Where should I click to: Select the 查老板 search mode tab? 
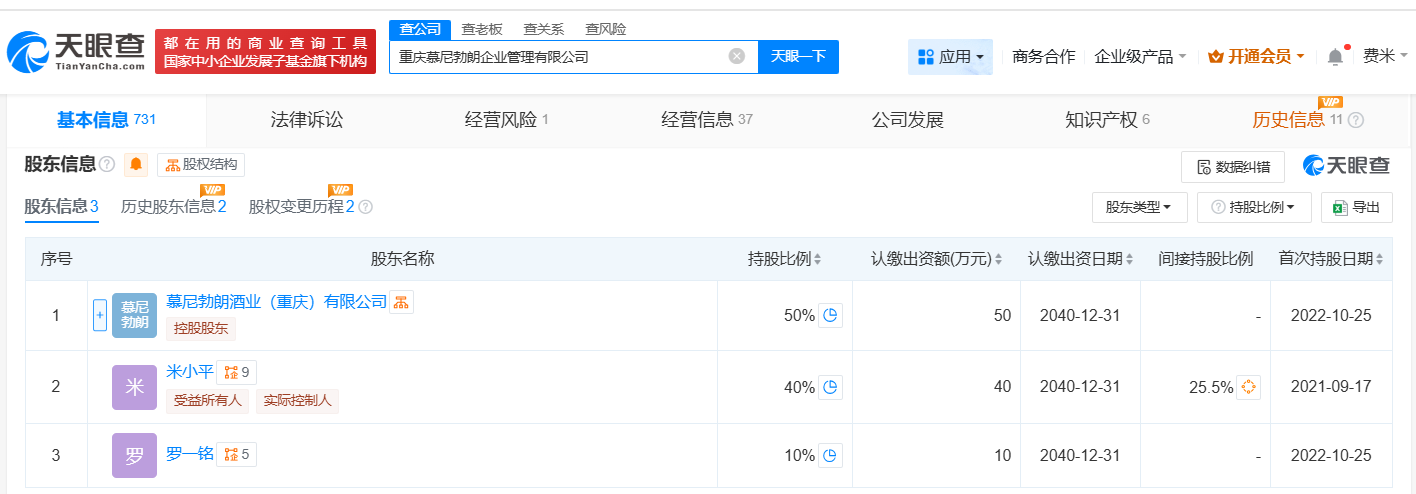[482, 29]
